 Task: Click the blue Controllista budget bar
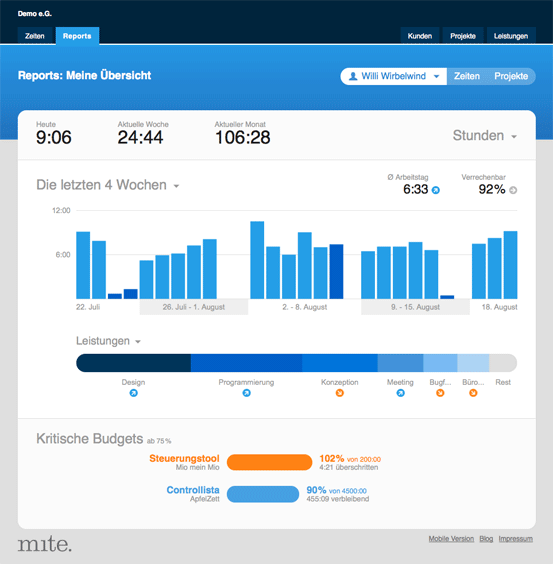pyautogui.click(x=263, y=494)
